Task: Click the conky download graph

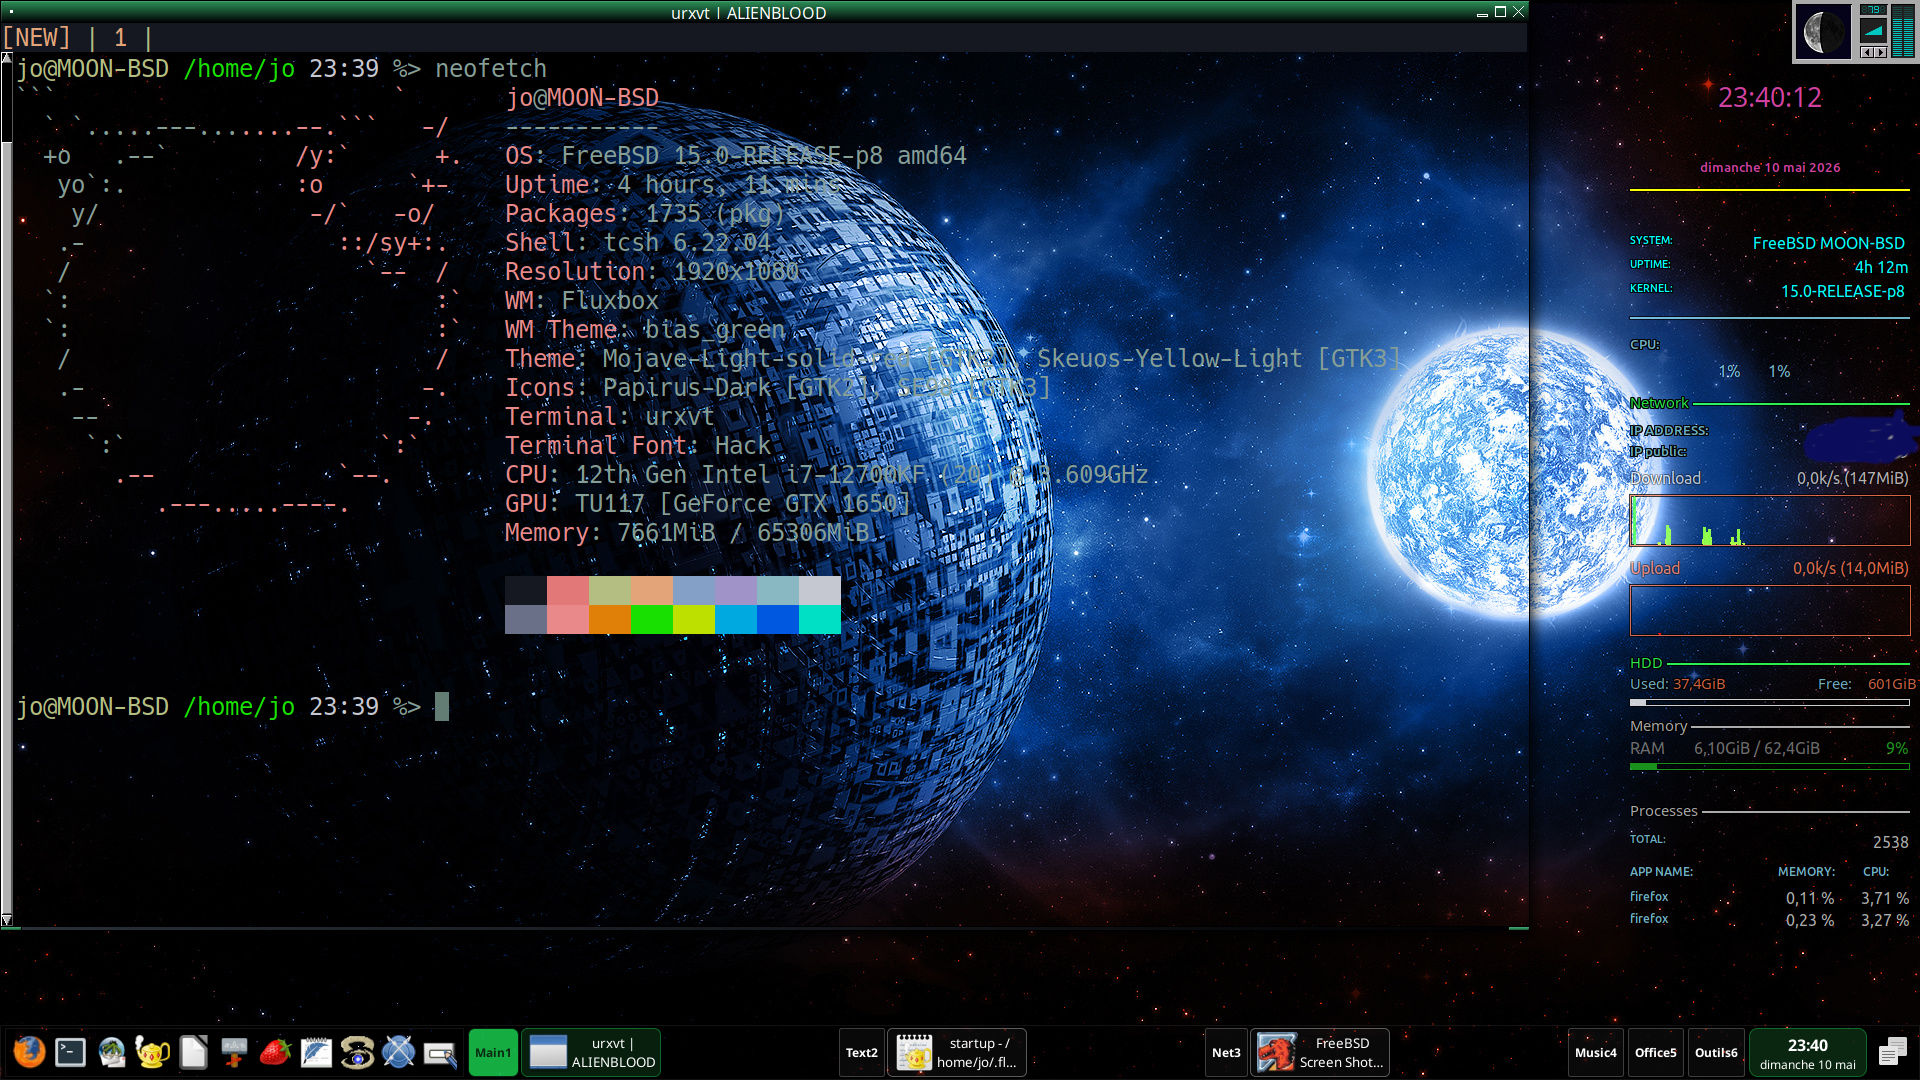Action: 1770,520
